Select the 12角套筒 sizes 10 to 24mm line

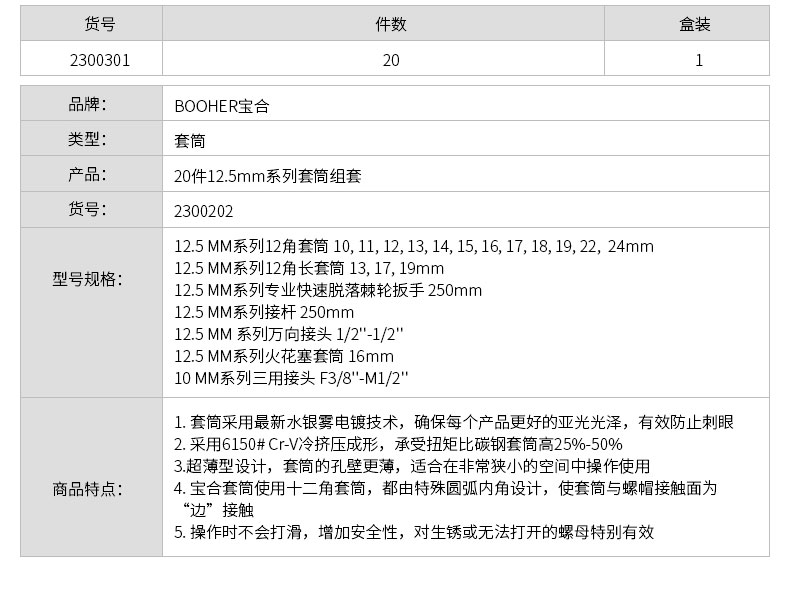click(413, 246)
